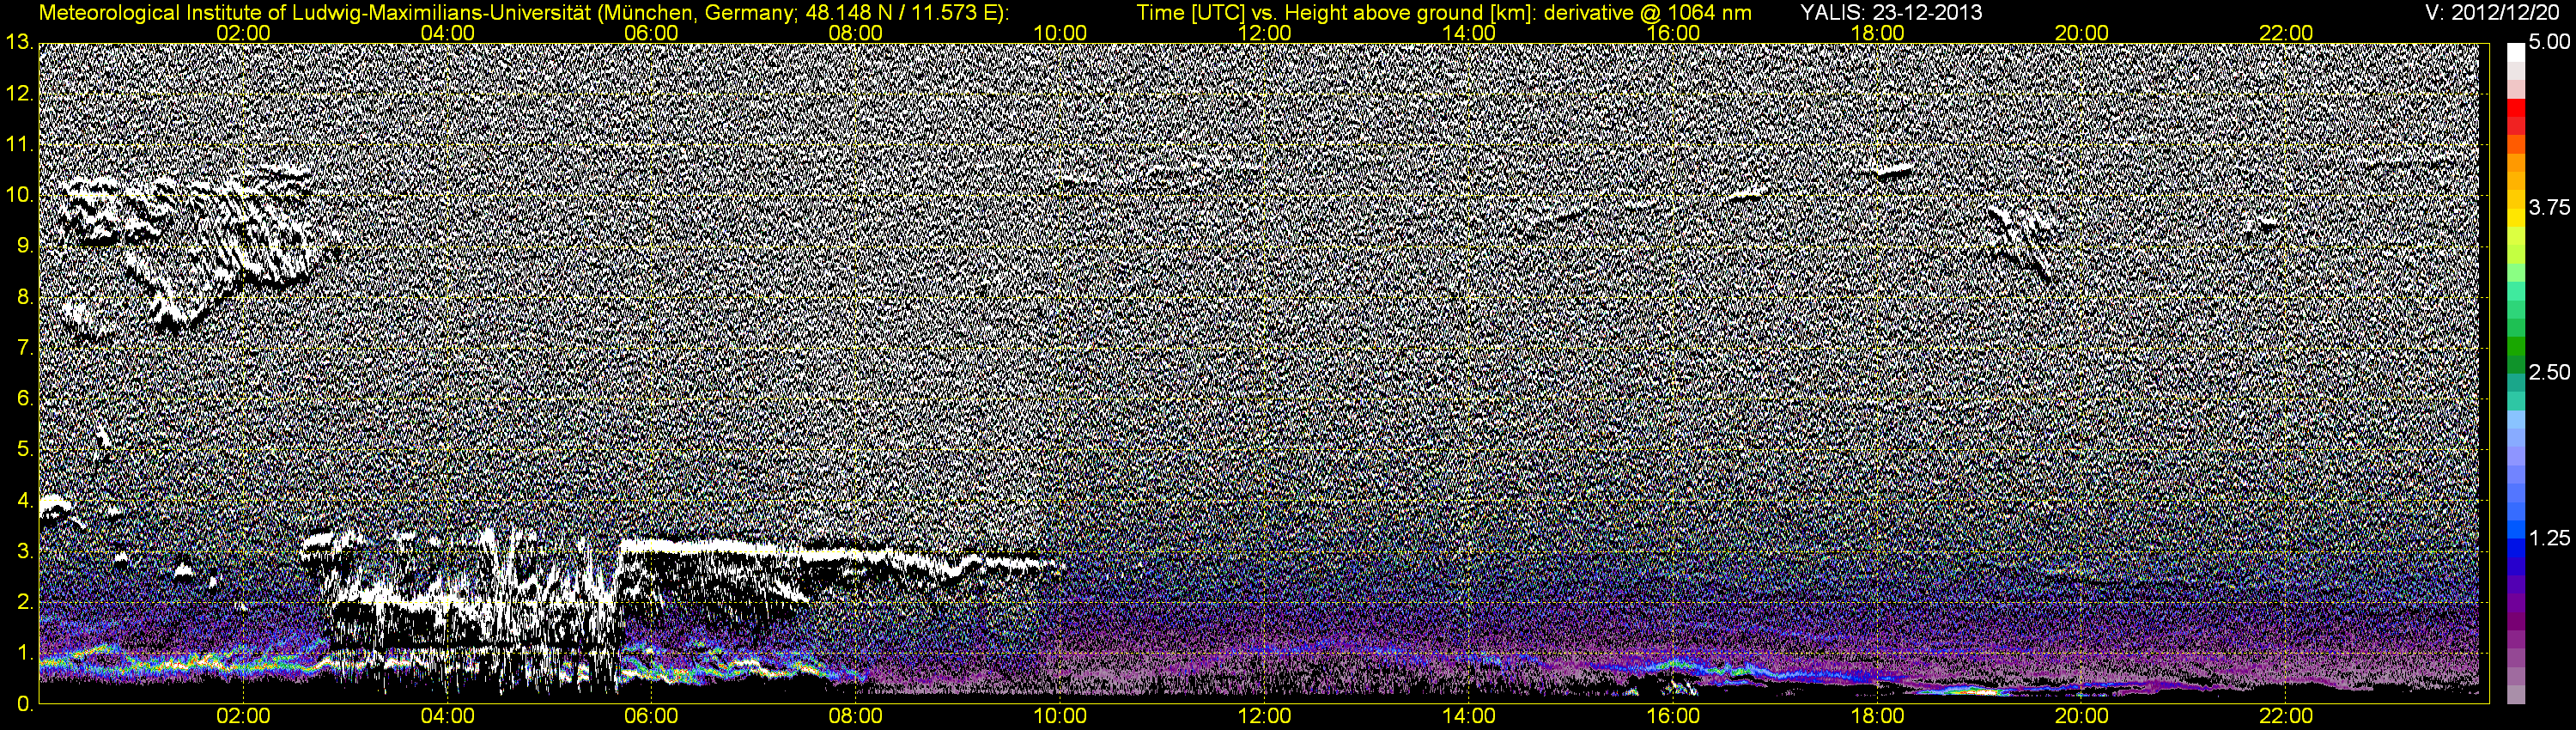Click the 2.50 colorbar scale value
Screen dimensions: 2576x730
(x=2549, y=373)
